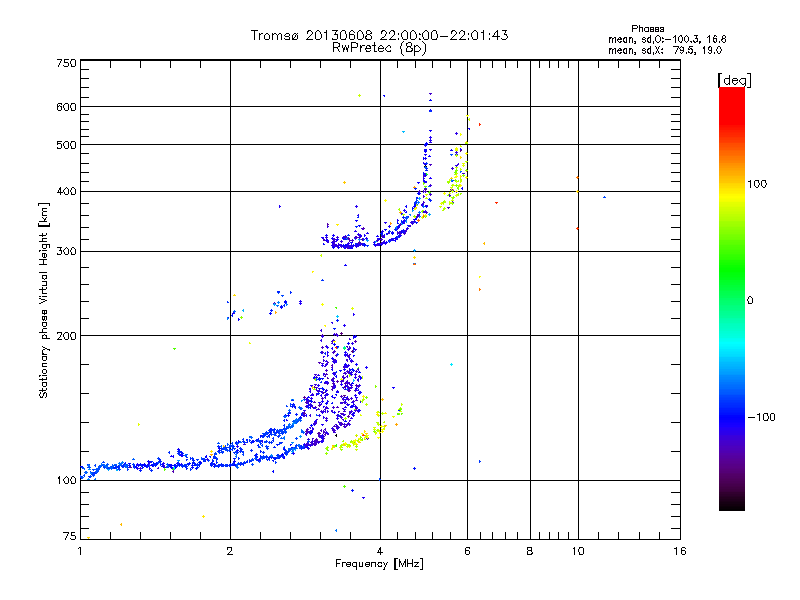The image size is (800, 600).
Task: Click the x-axis tick label '6'
Action: pos(467,551)
